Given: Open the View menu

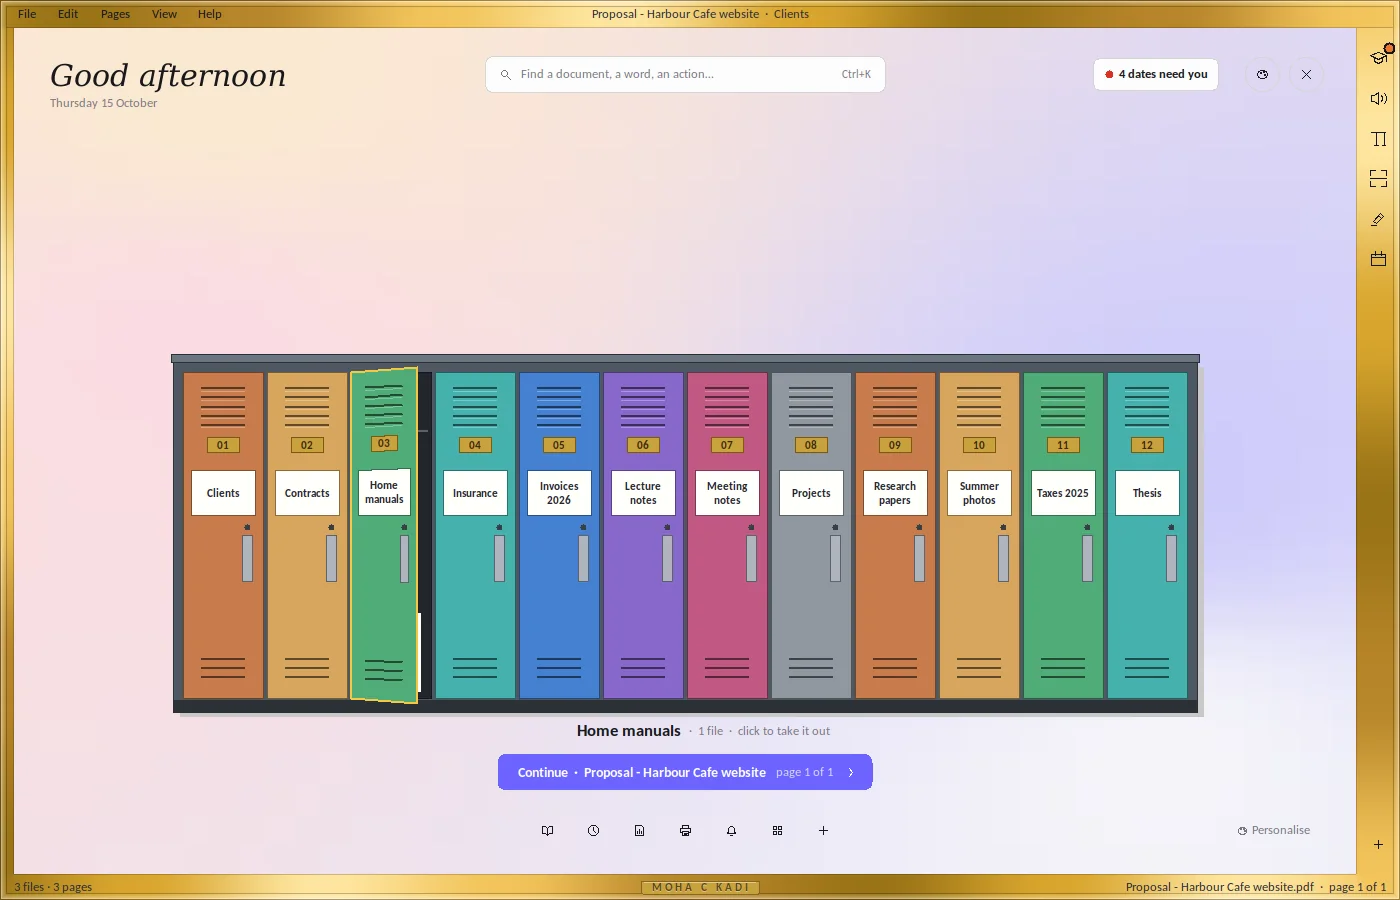Looking at the screenshot, I should (164, 14).
